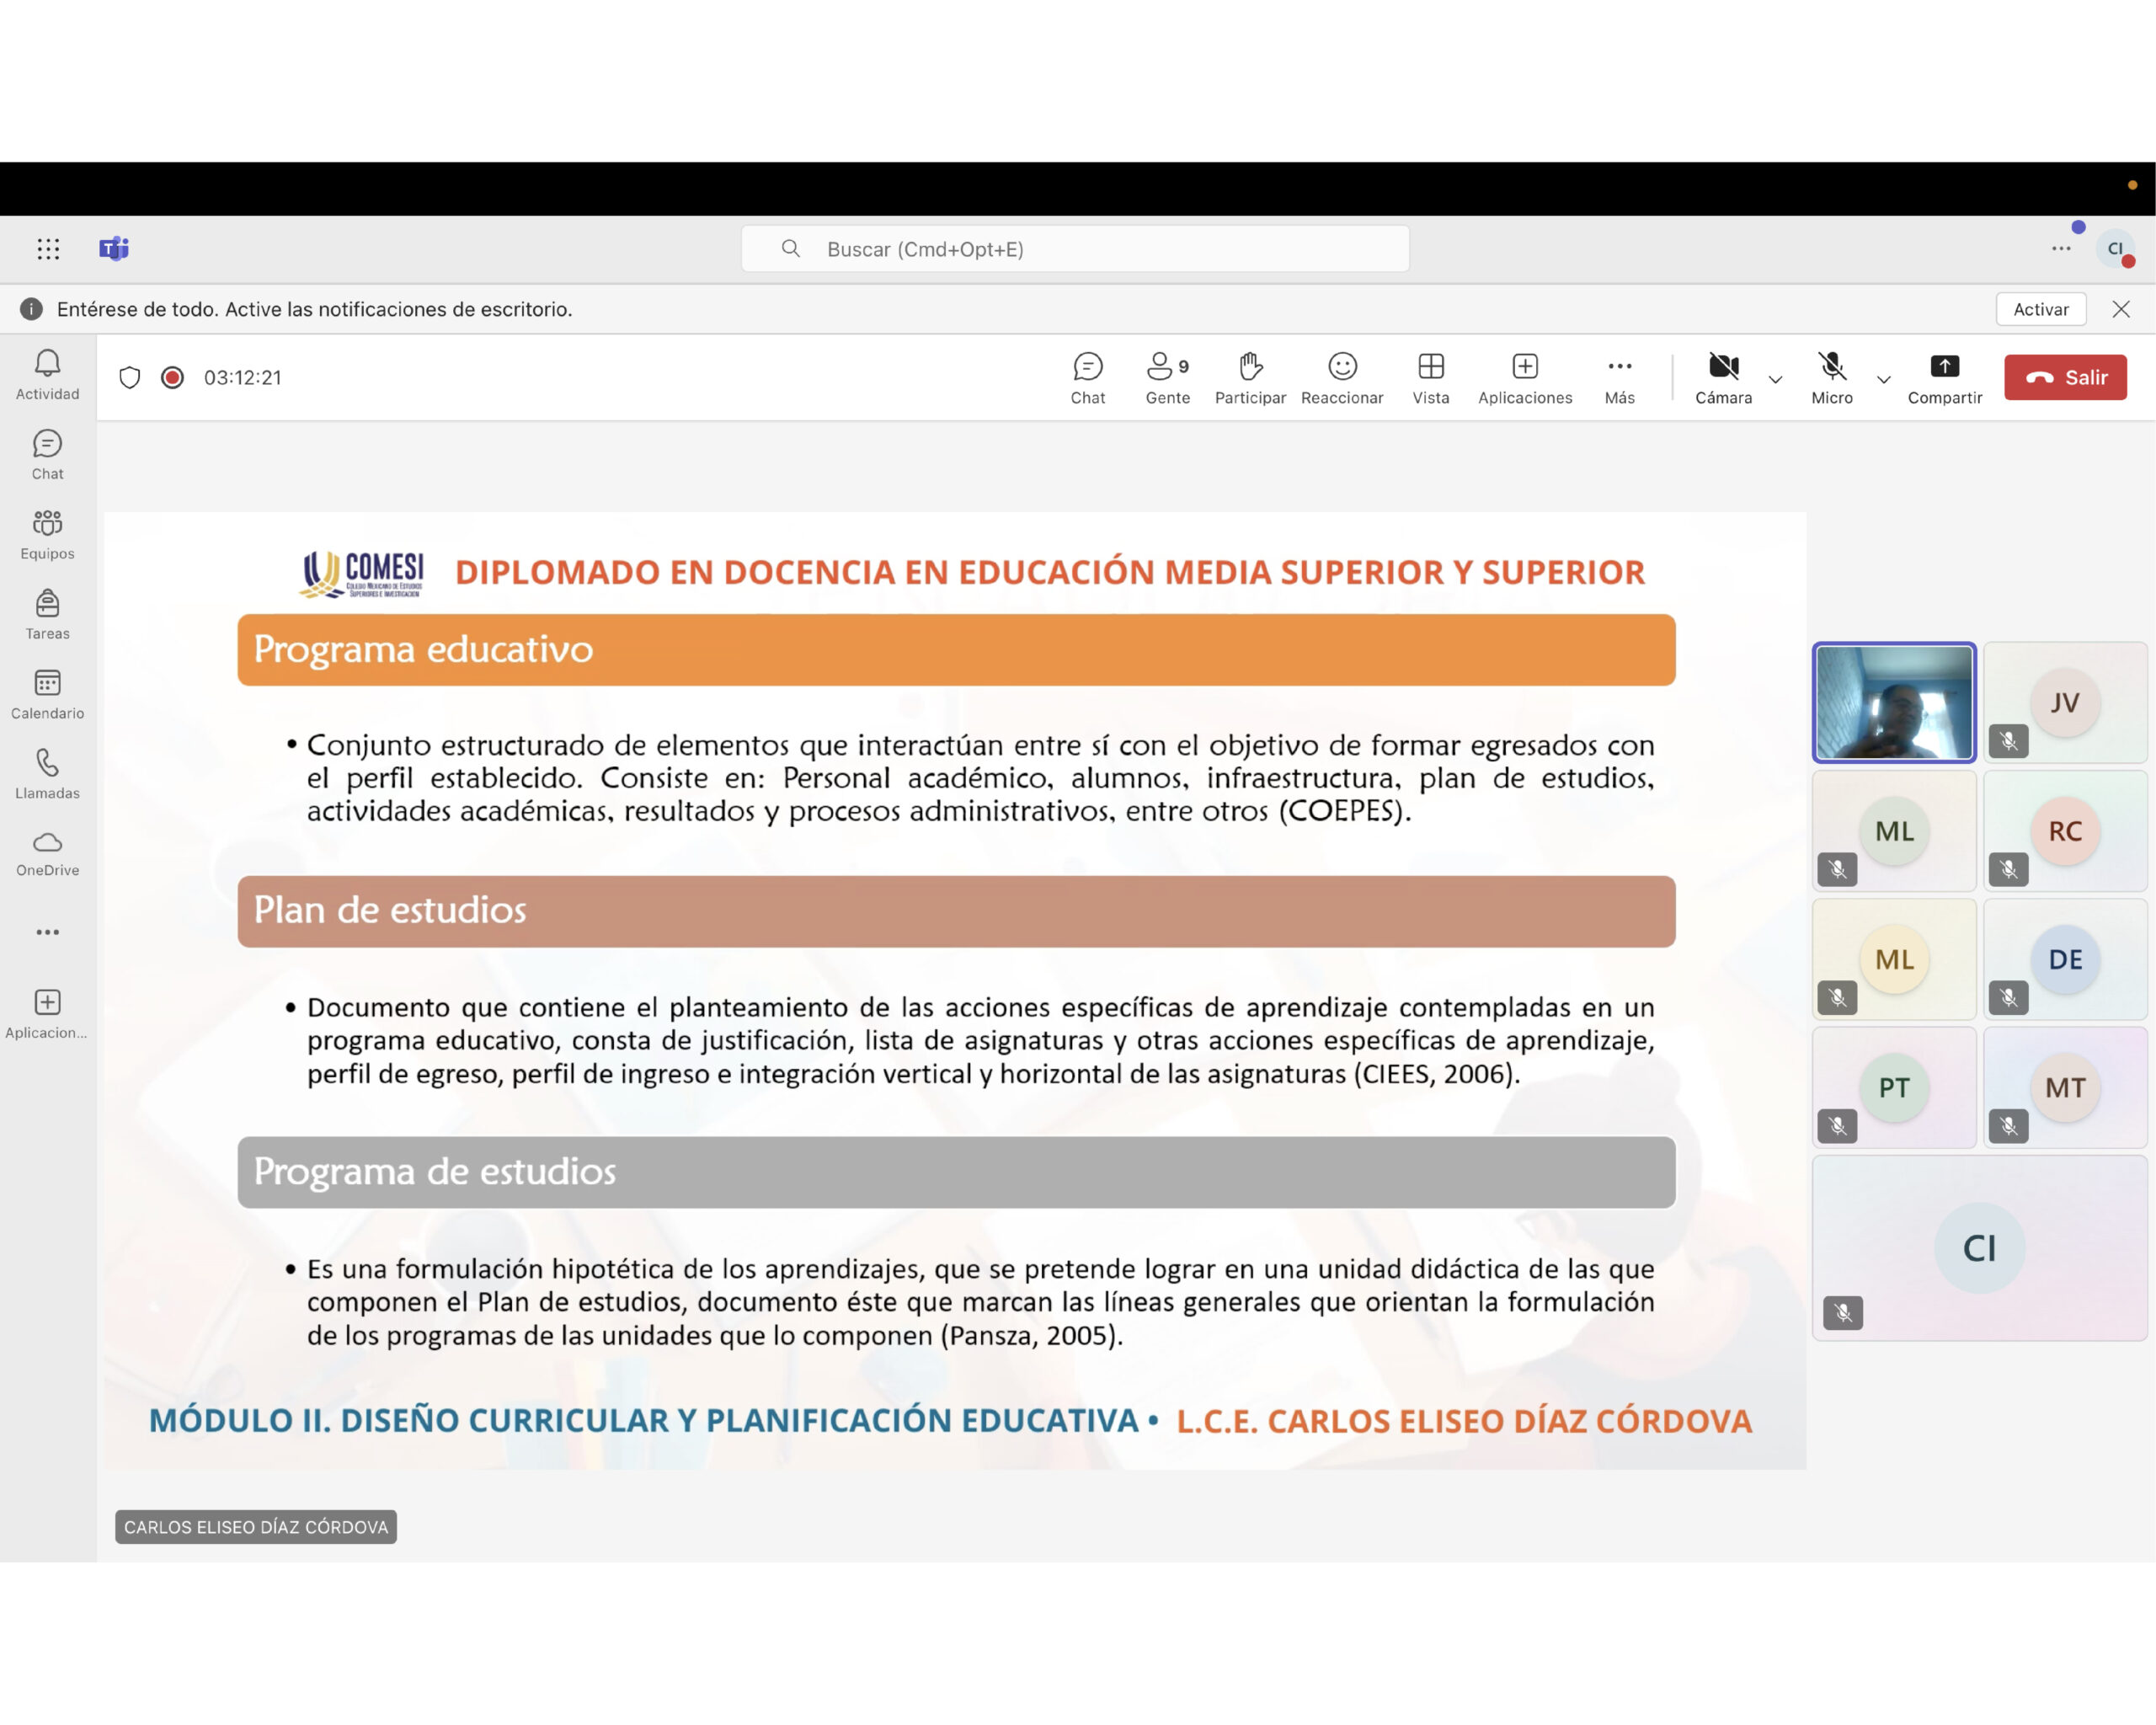2156x1725 pixels.
Task: Select the RC participant tile
Action: pos(2065,830)
